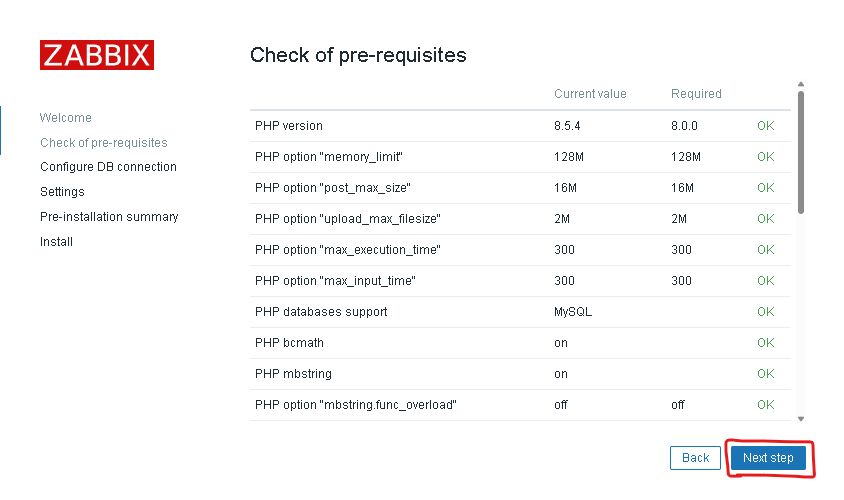
Task: Click OK status for PHP bcmath
Action: click(765, 343)
